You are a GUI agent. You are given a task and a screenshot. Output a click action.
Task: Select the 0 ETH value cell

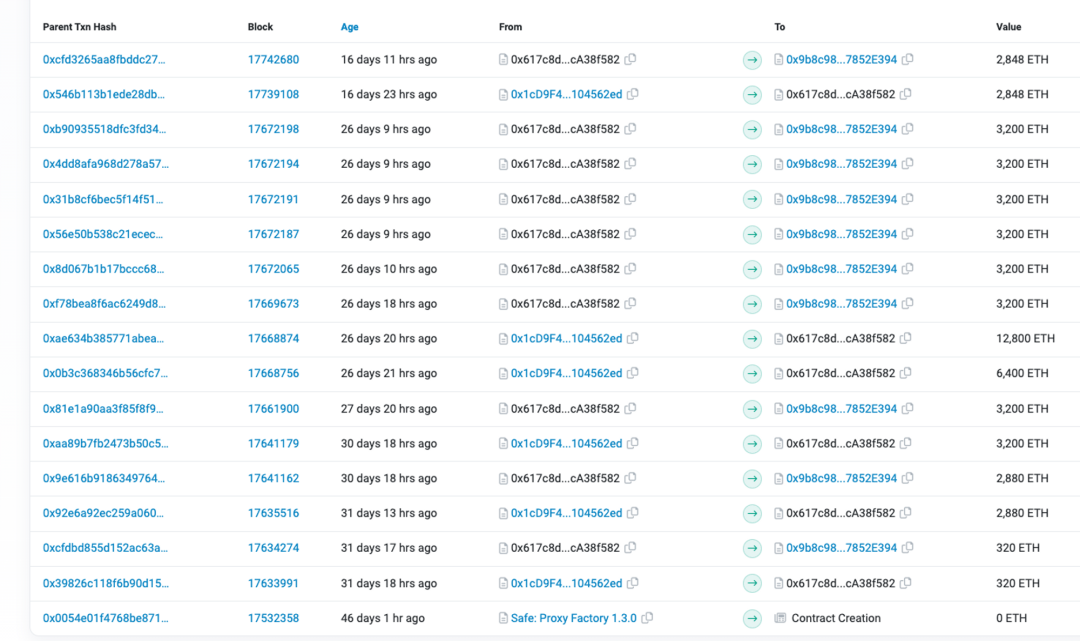pos(1011,618)
